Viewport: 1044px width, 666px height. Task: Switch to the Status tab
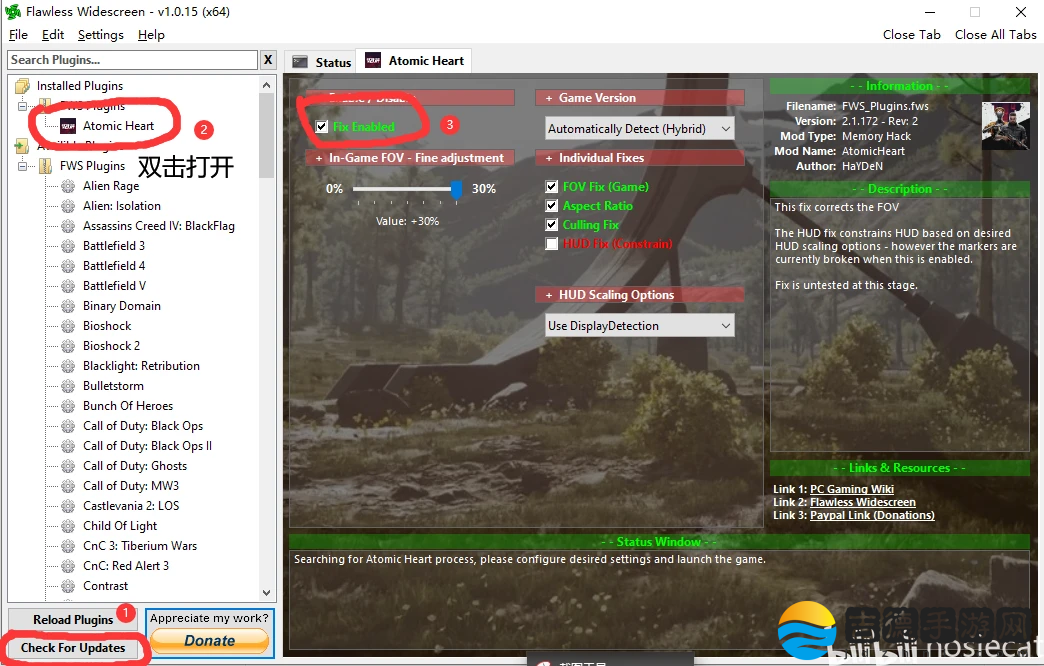(x=322, y=62)
